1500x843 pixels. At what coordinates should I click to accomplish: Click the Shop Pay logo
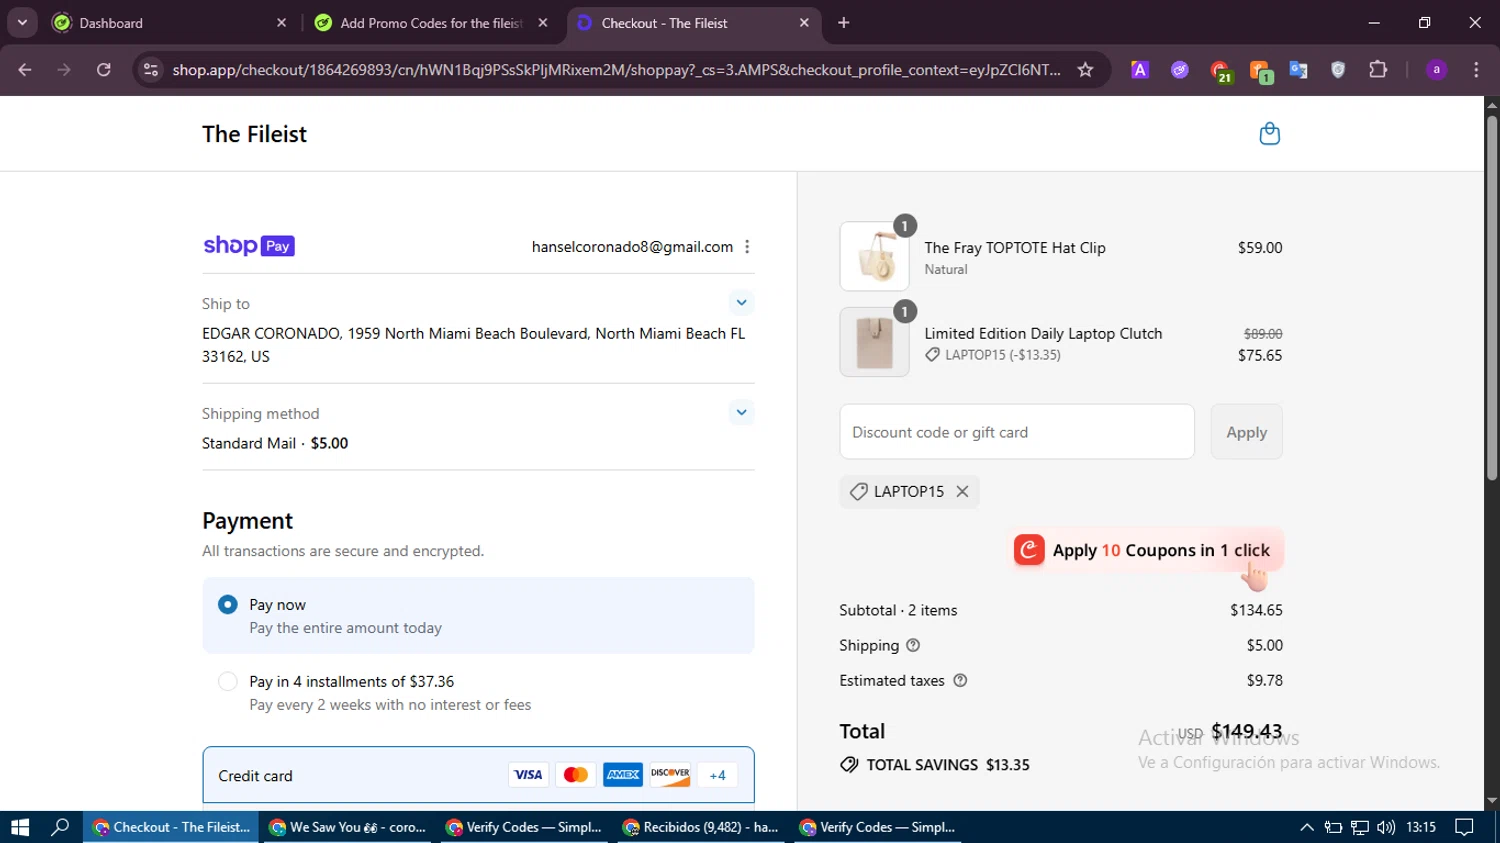249,246
